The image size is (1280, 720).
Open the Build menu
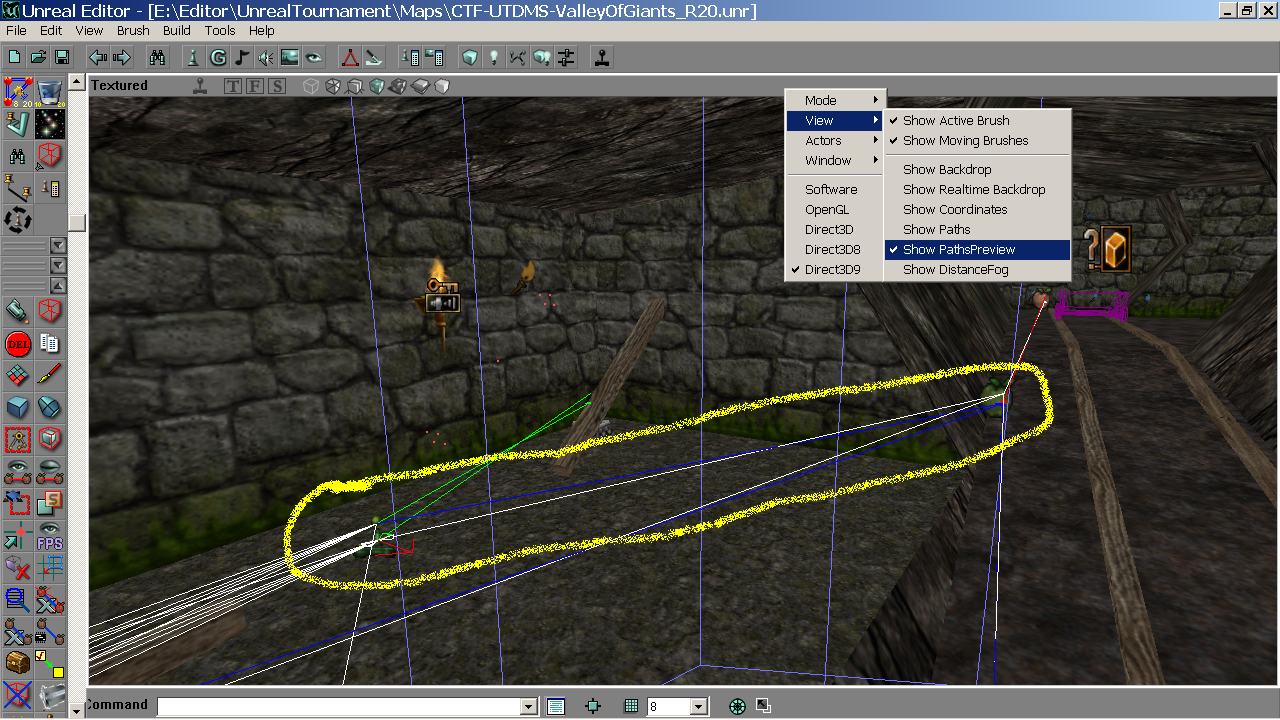click(x=177, y=31)
